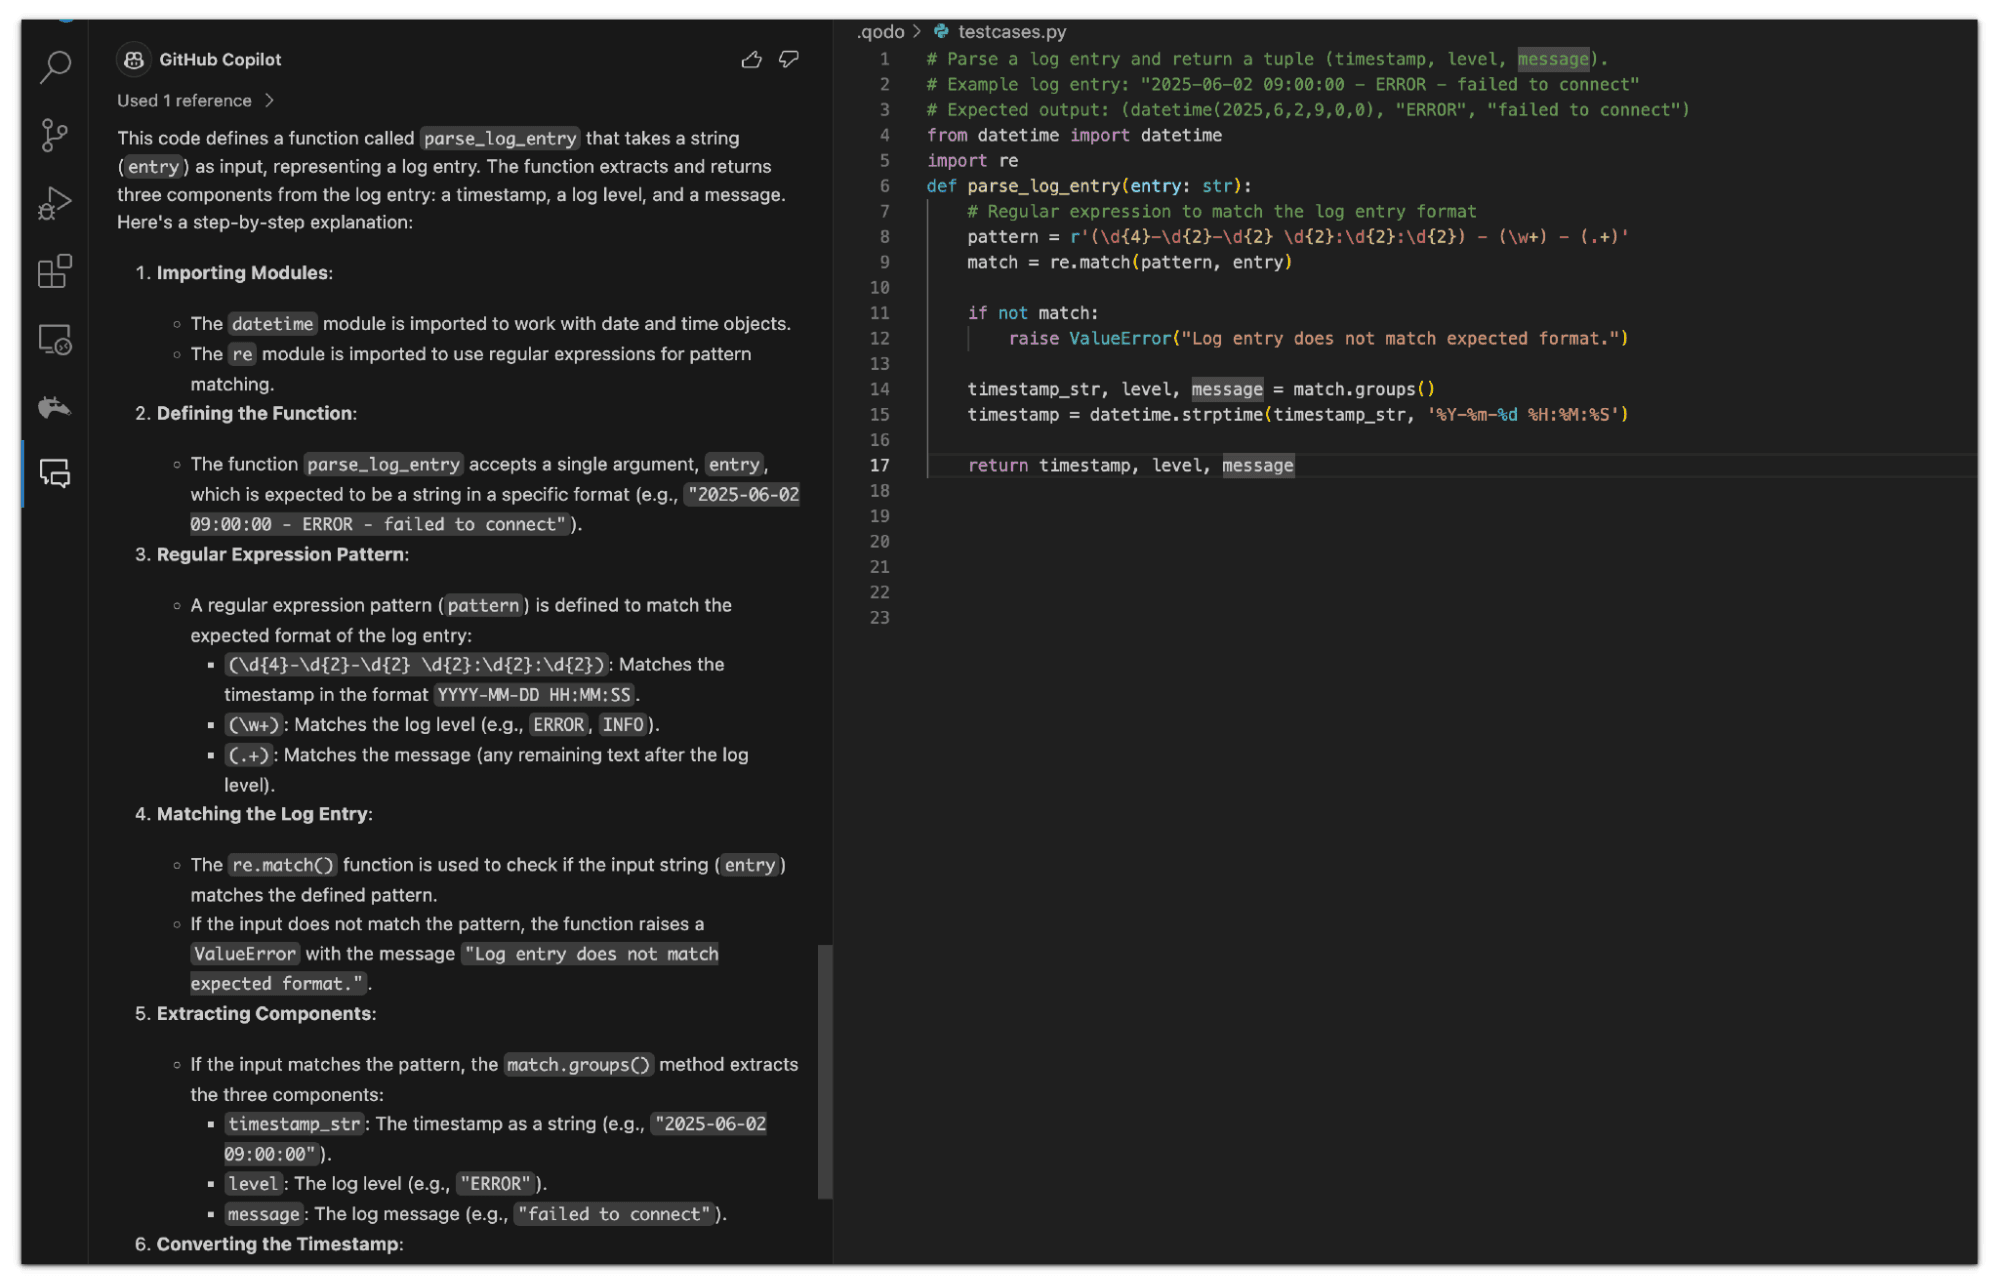Click the chat panel vertical scrollbar
The image size is (1999, 1287).
pyautogui.click(x=825, y=1070)
